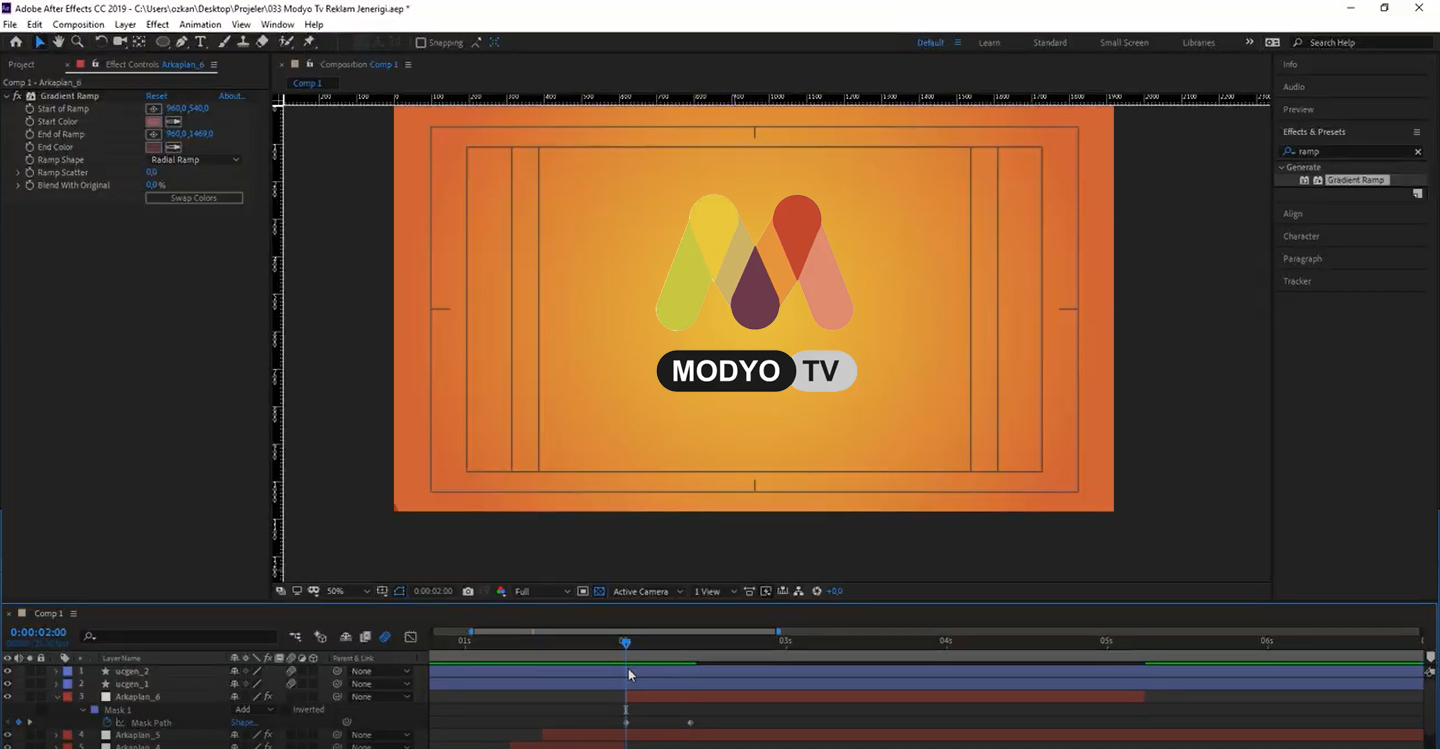The height and width of the screenshot is (749, 1440).
Task: Select the Horizontal Type tool
Action: coord(200,42)
